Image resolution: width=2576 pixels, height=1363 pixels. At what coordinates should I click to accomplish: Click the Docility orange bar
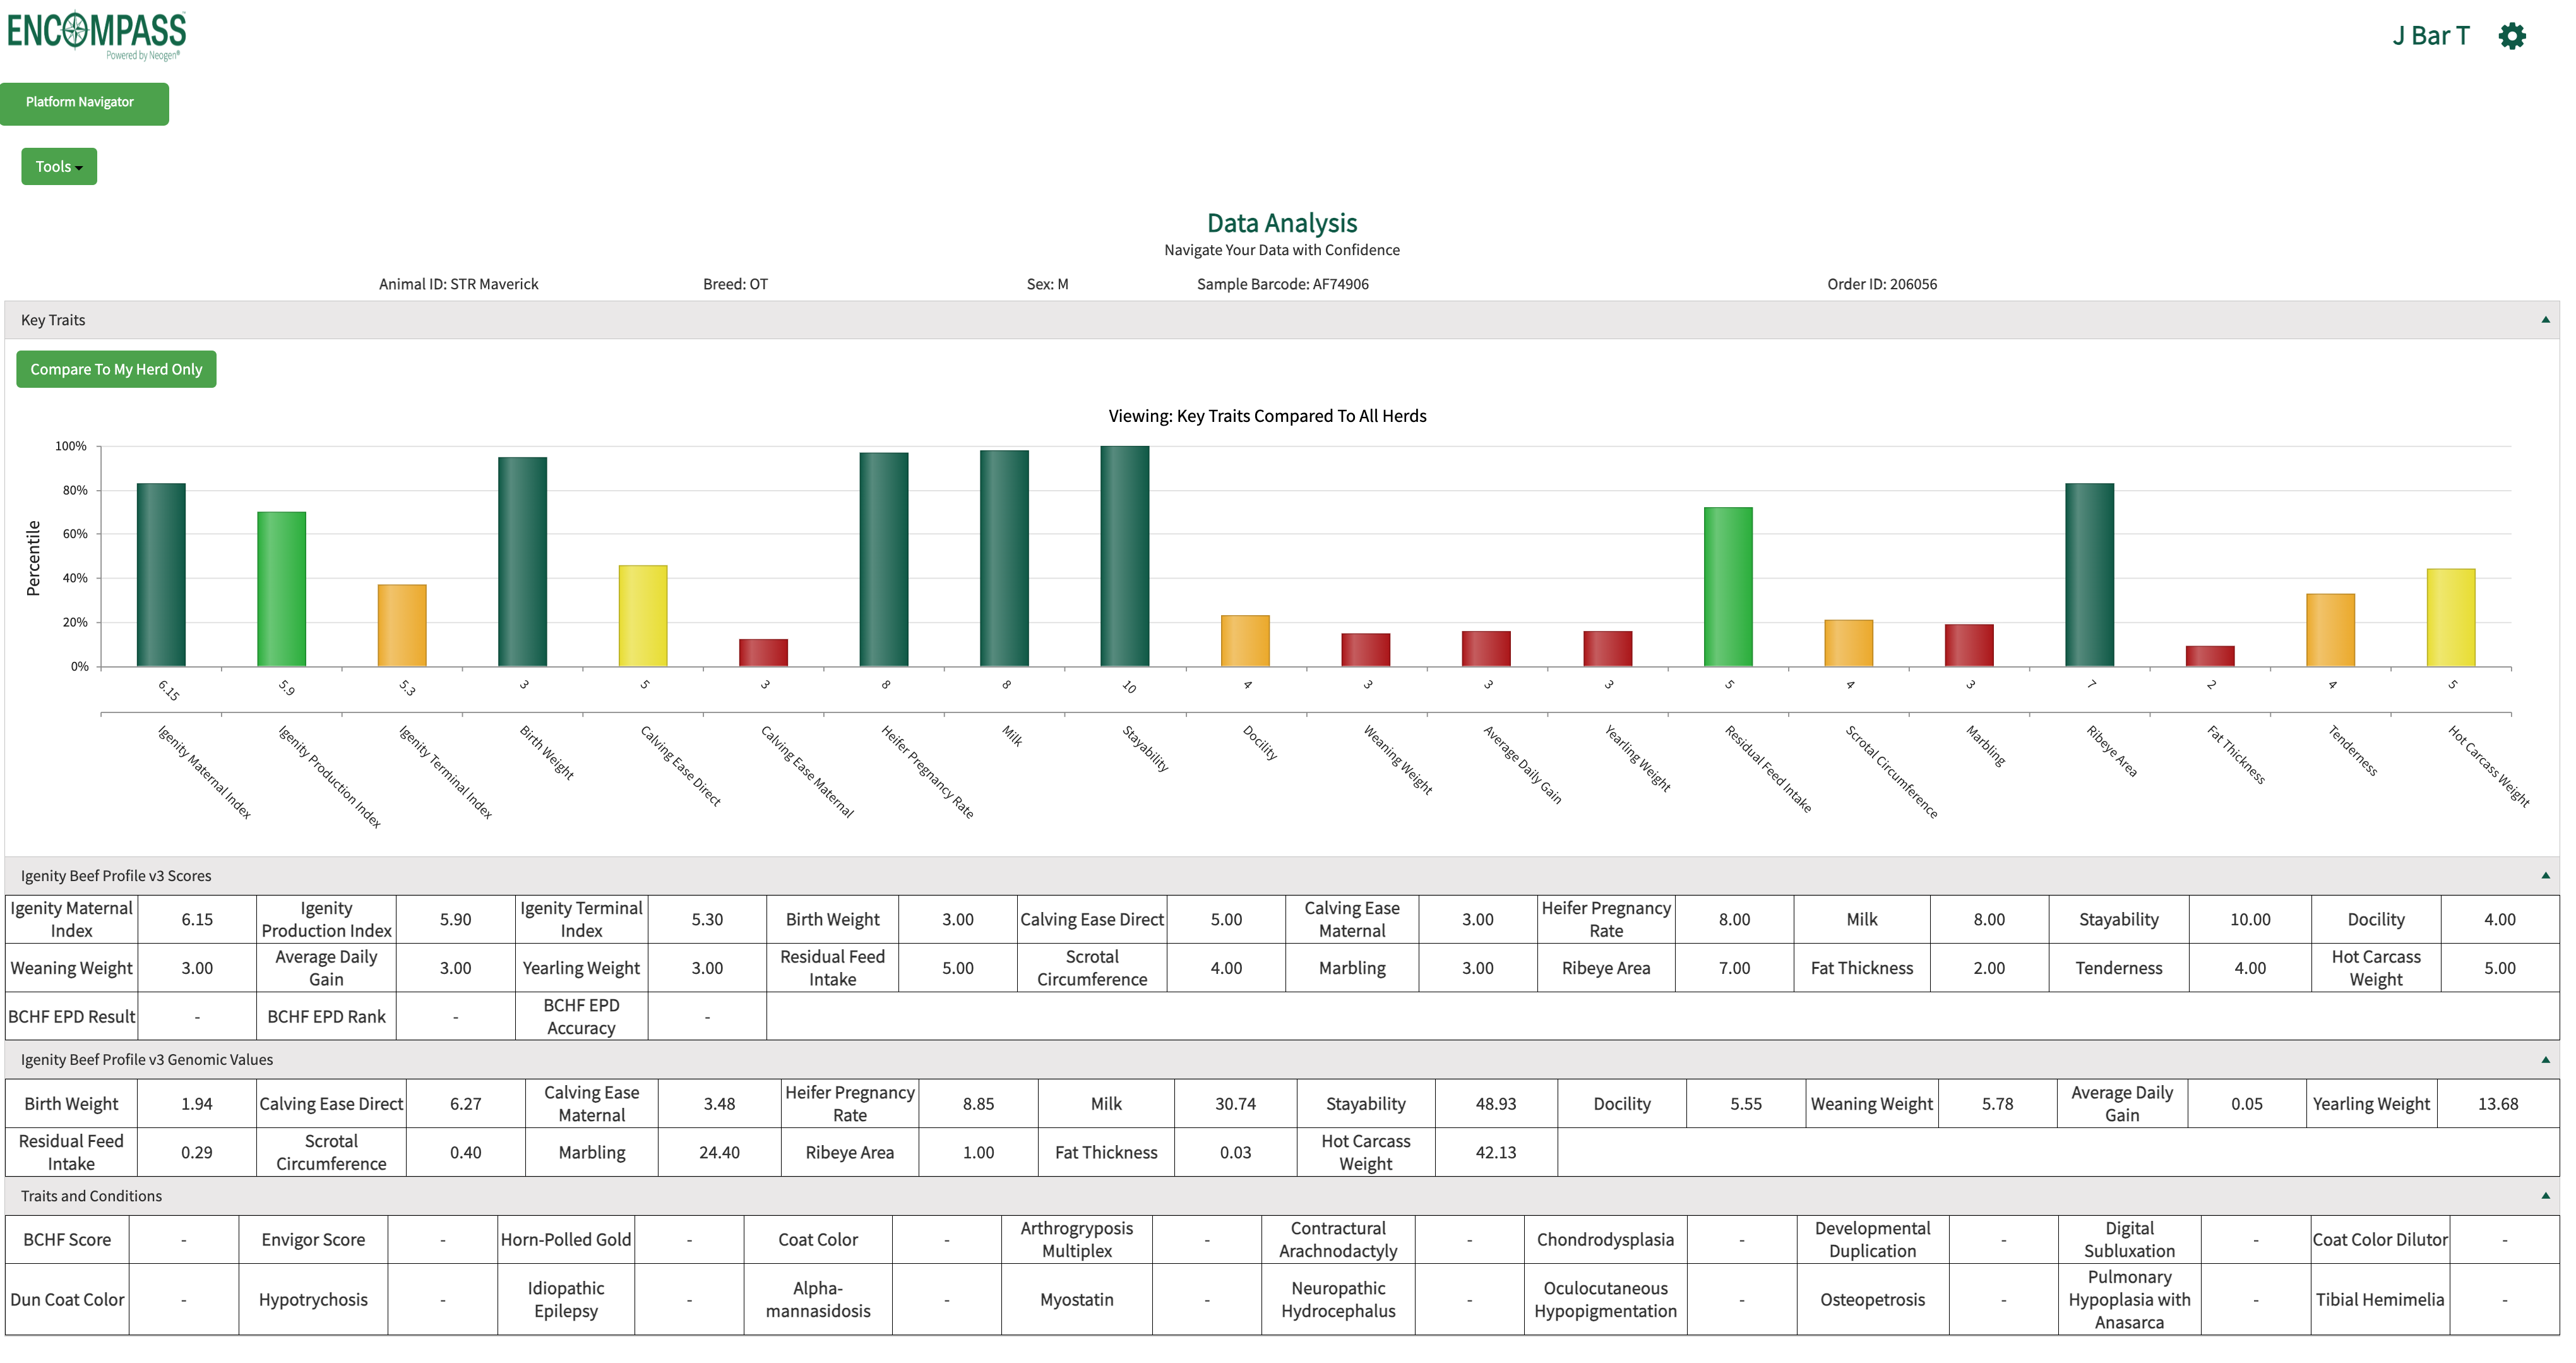(1245, 641)
